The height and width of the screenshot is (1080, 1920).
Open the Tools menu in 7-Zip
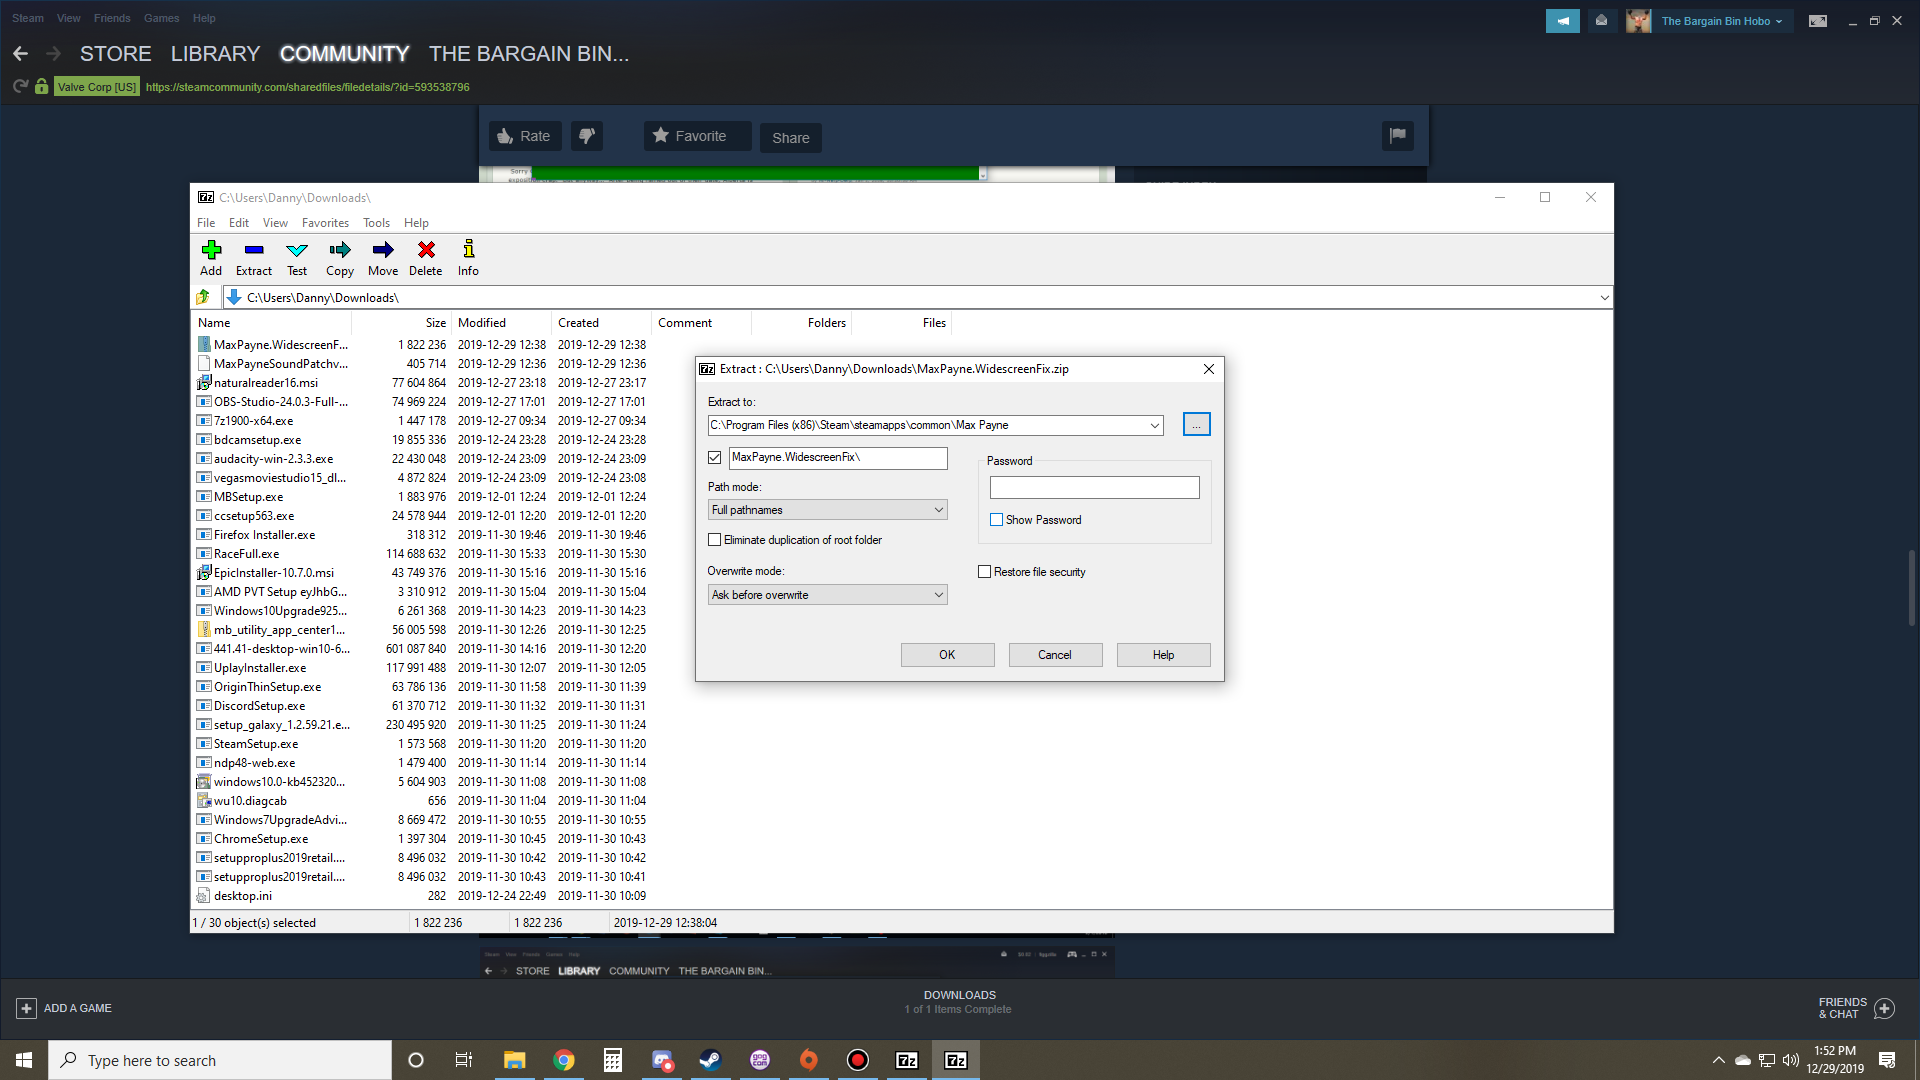tap(376, 223)
